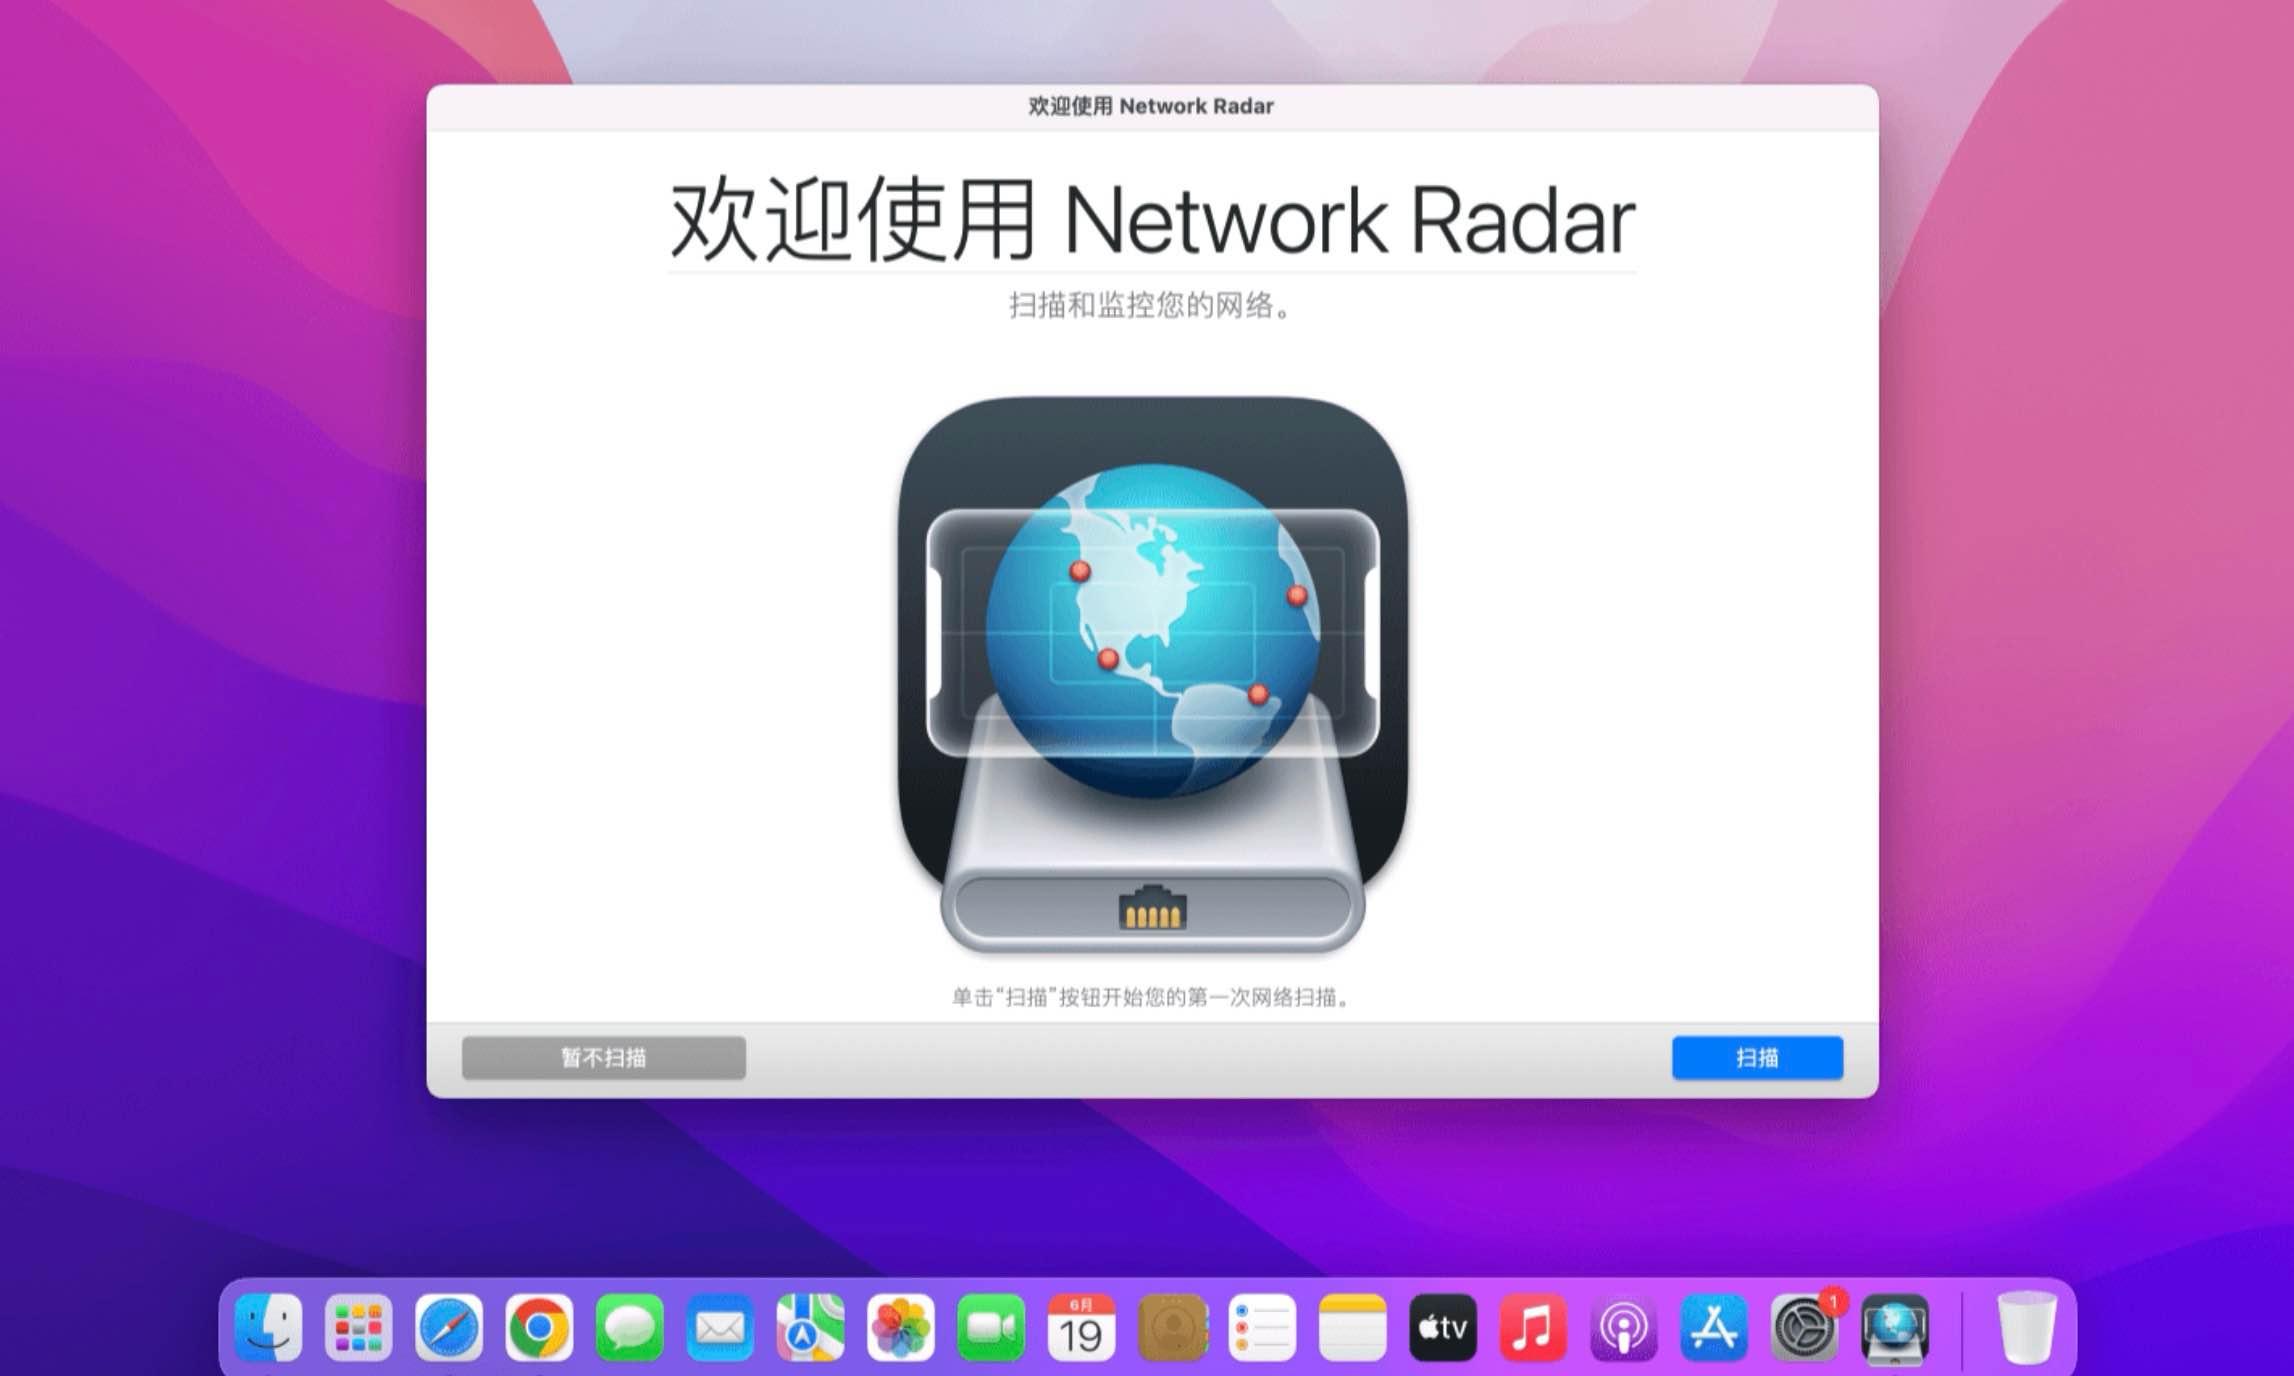The width and height of the screenshot is (2294, 1376).
Task: Open Notes from the Dock
Action: pyautogui.click(x=1353, y=1327)
